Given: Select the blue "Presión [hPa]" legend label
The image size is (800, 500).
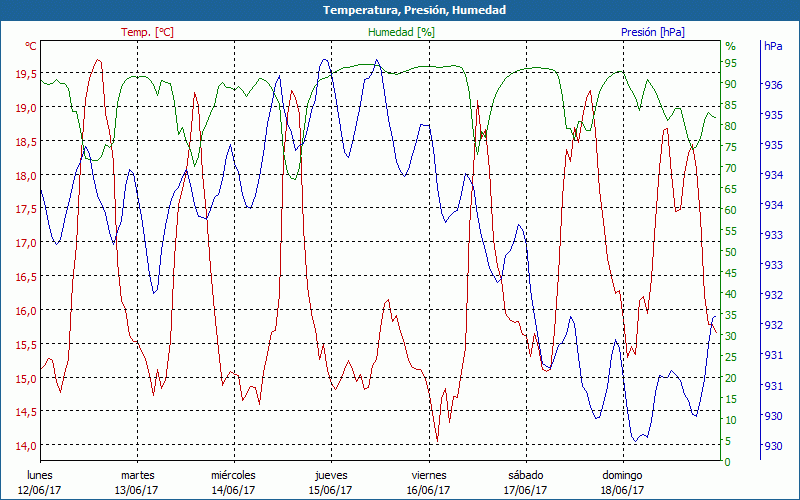Looking at the screenshot, I should click(652, 32).
